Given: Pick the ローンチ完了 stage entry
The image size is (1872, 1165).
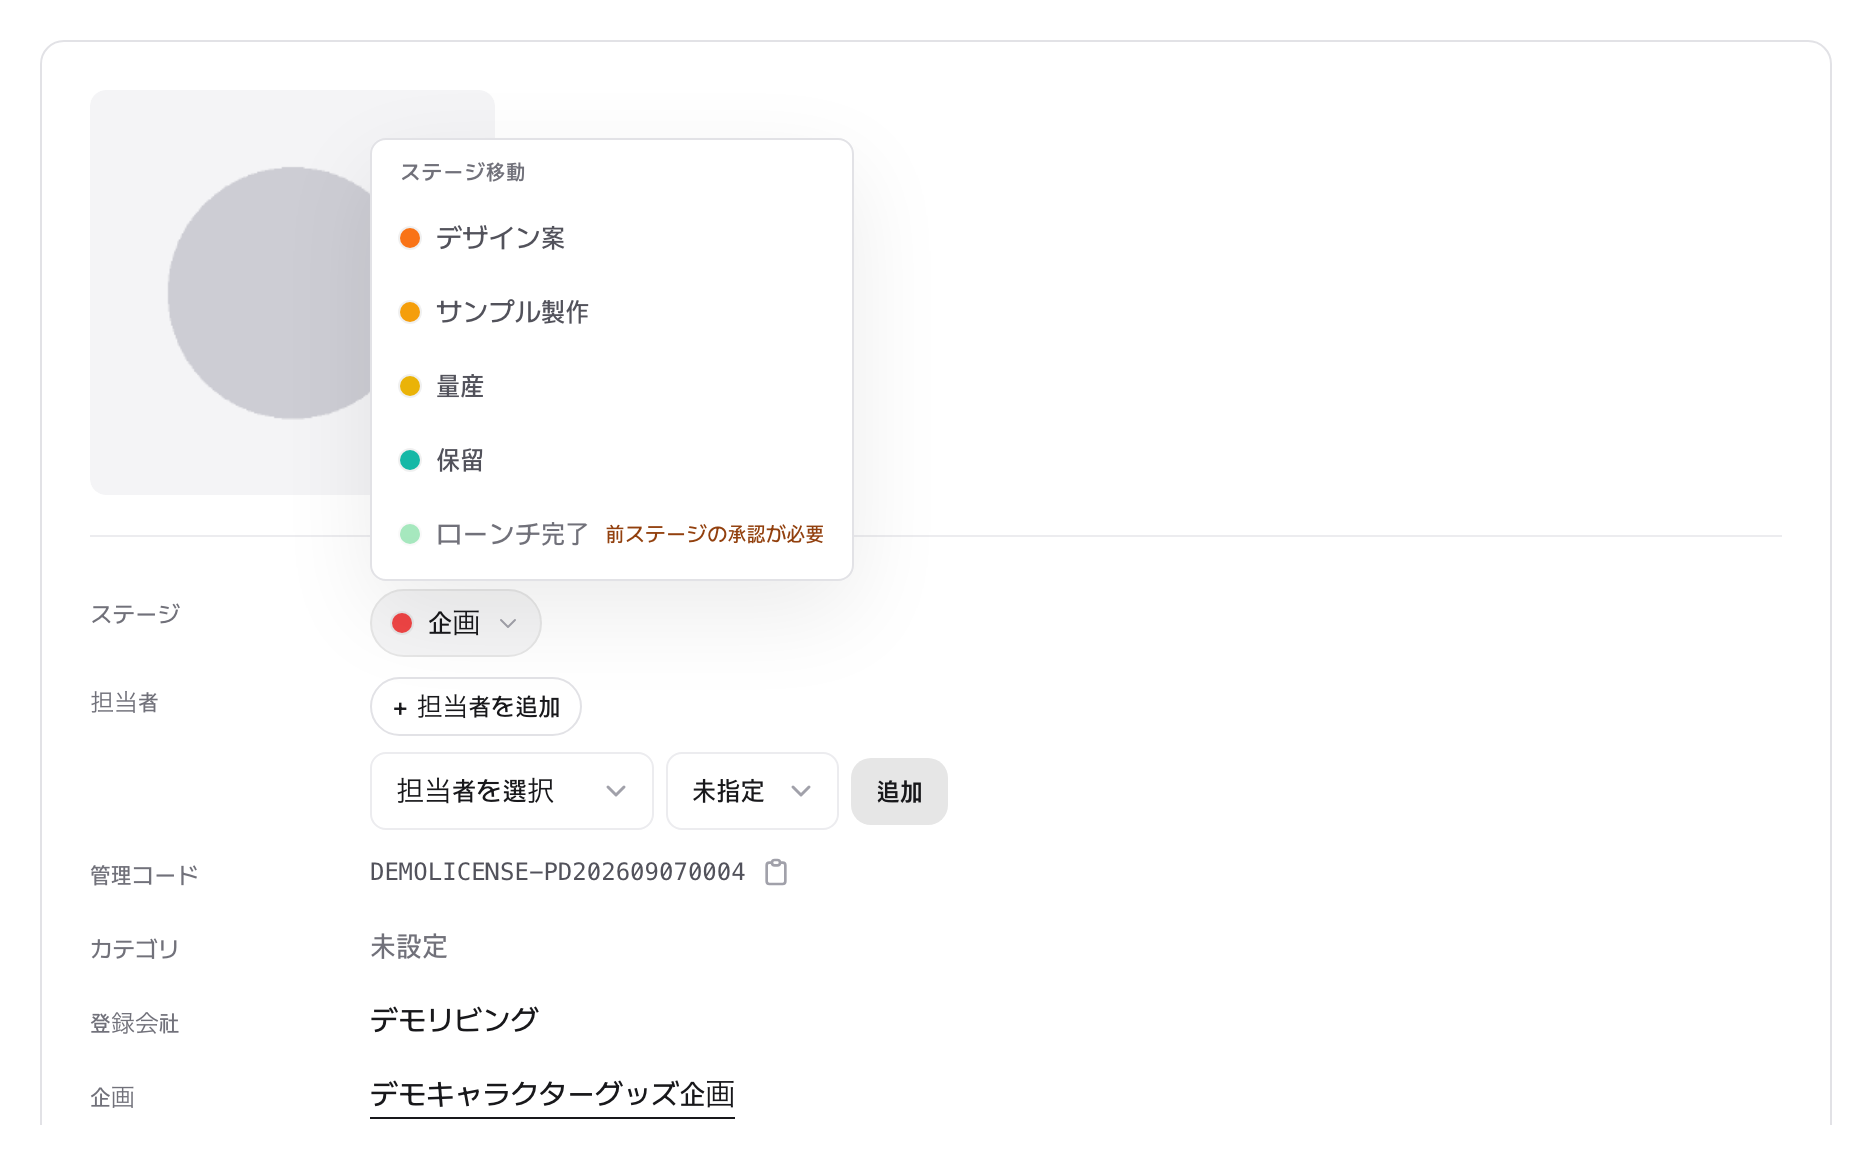Looking at the screenshot, I should click(612, 534).
